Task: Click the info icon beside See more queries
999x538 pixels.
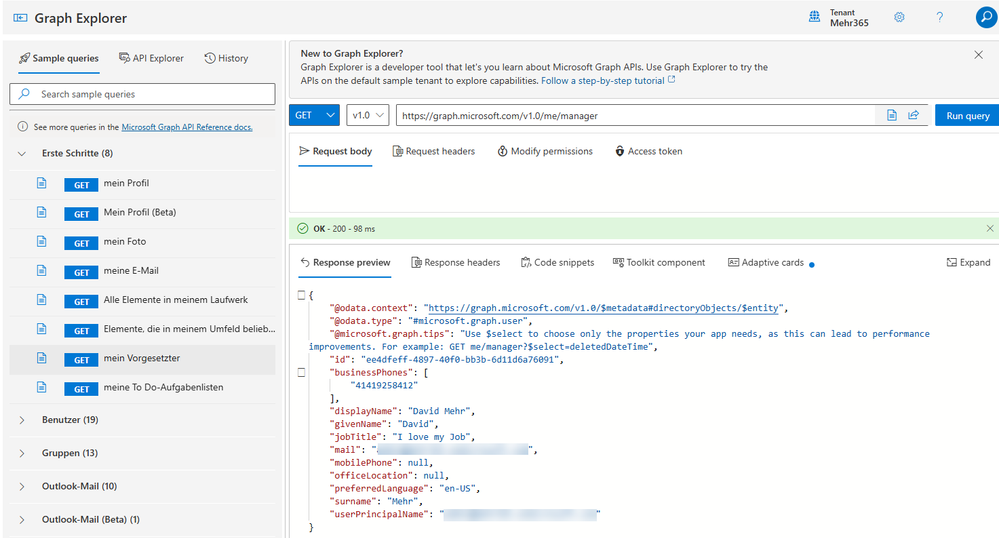Action: pos(22,127)
